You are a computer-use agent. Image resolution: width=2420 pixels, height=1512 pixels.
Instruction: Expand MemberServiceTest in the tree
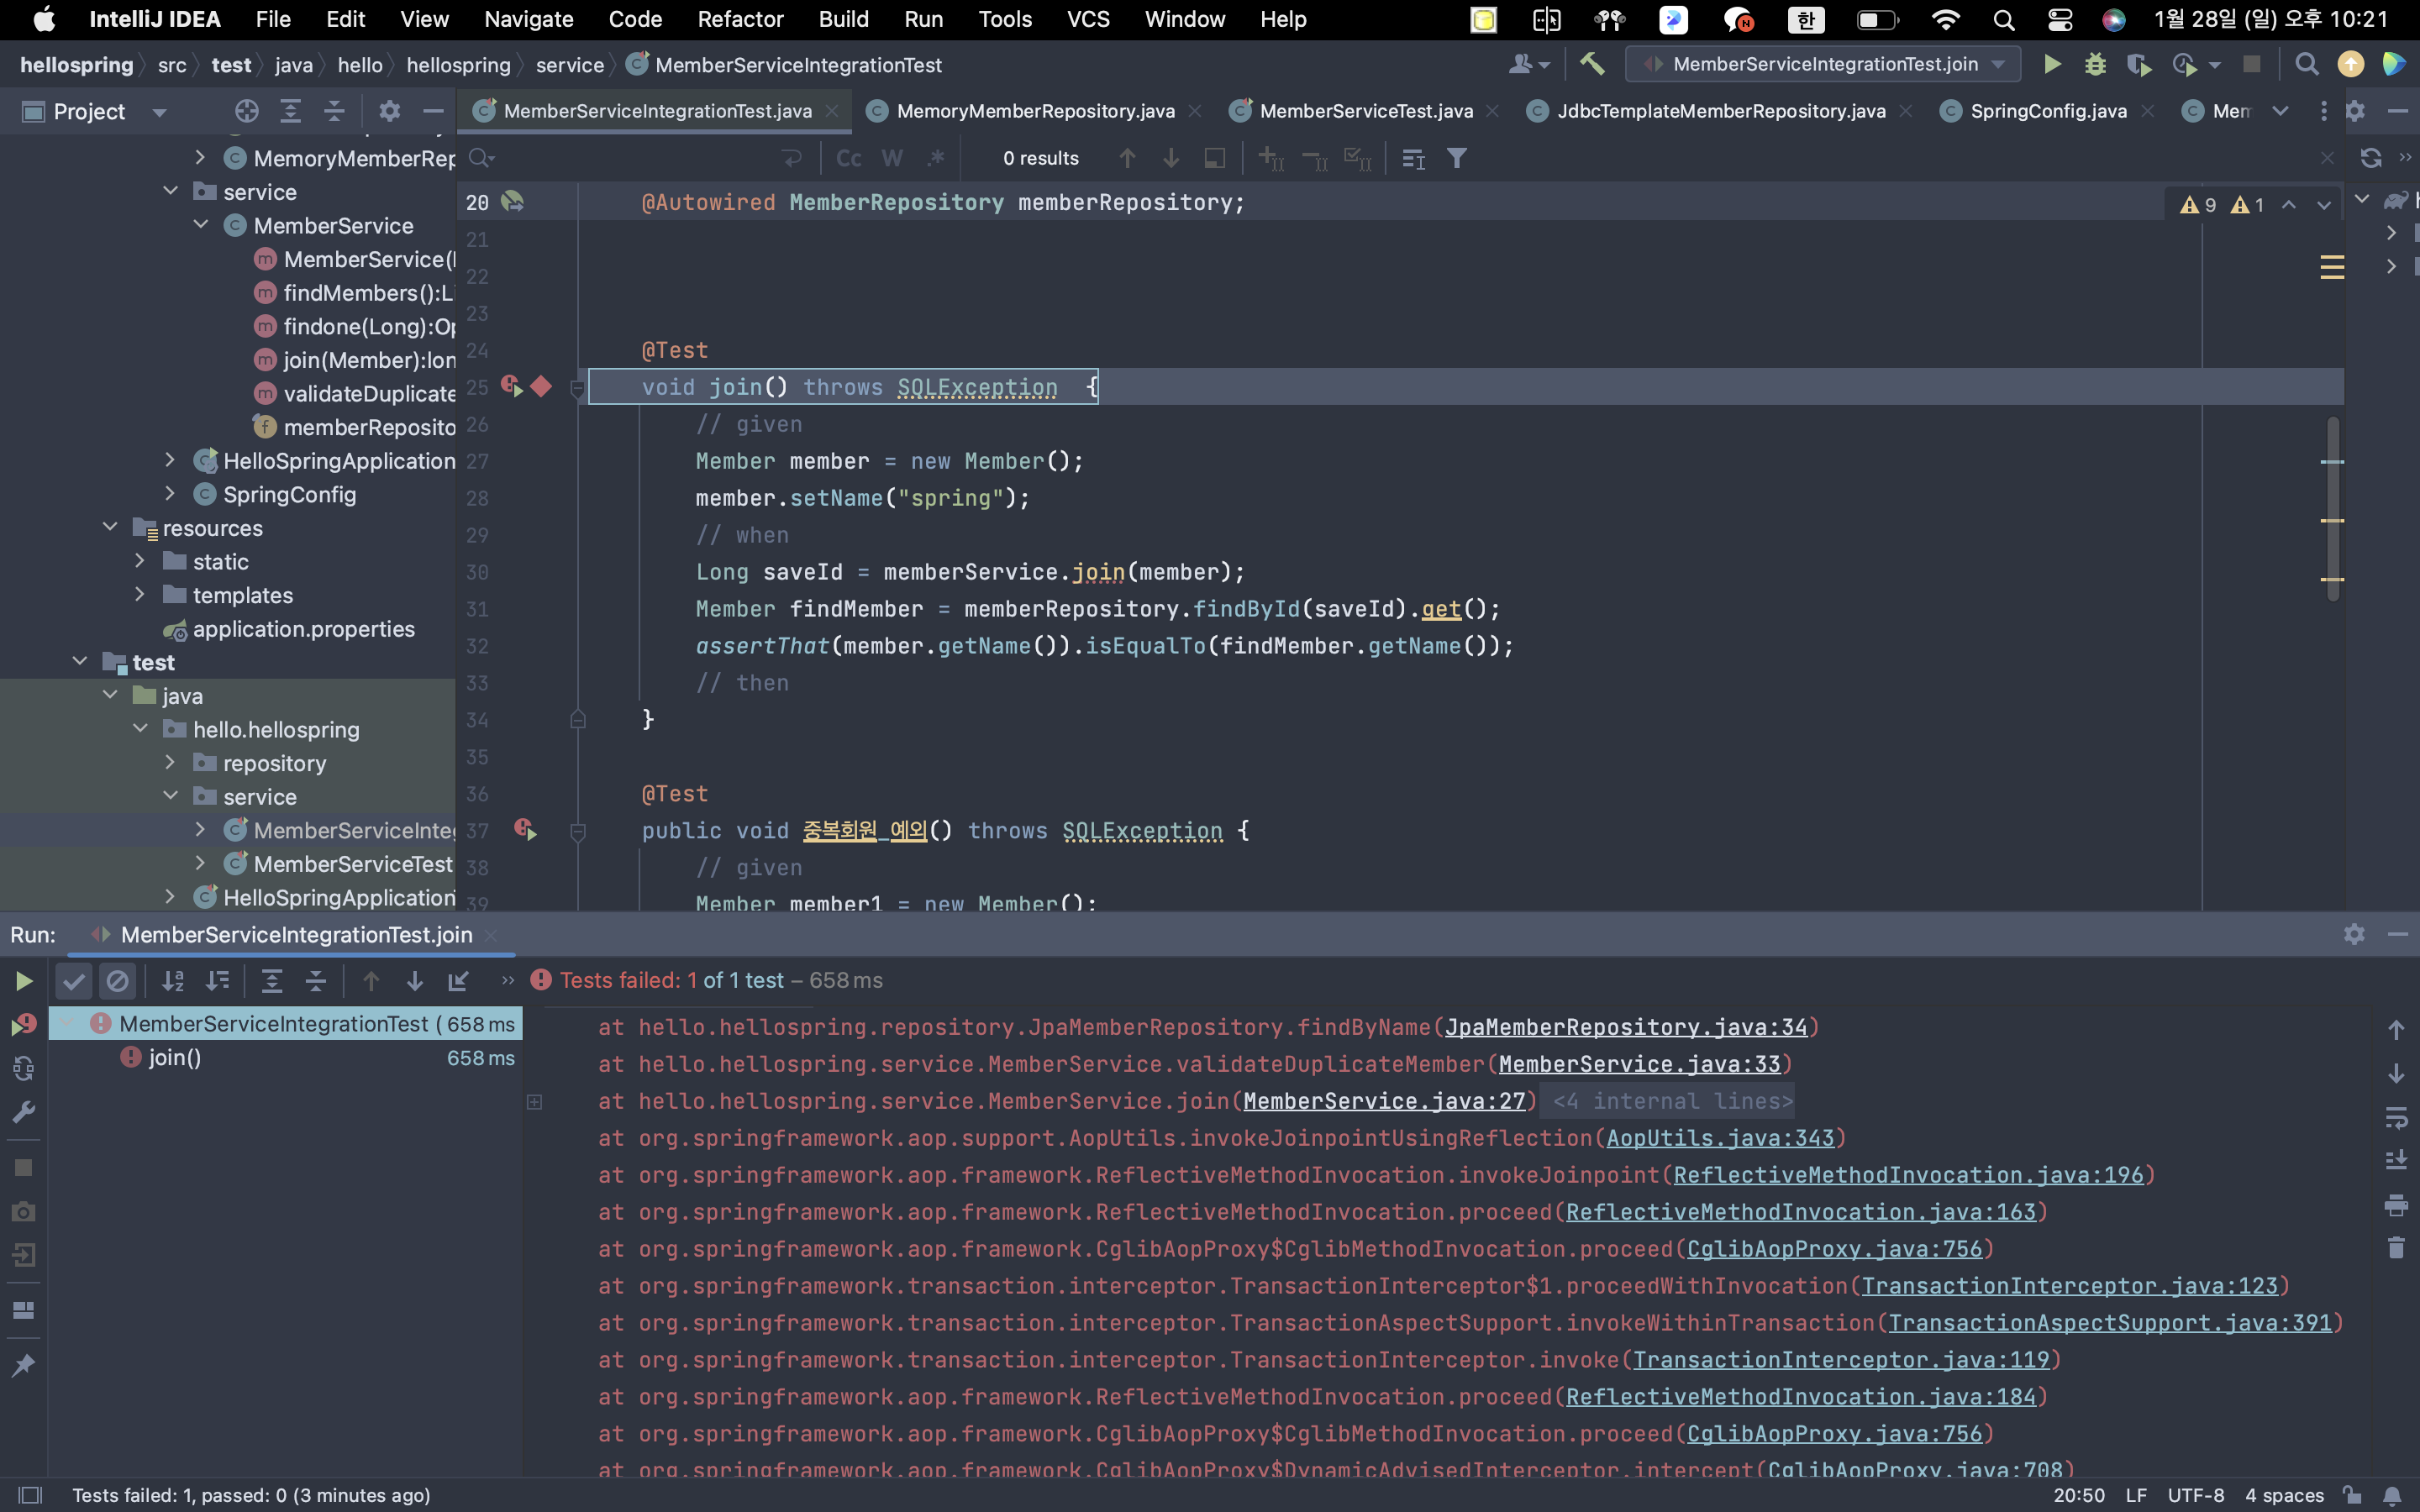(201, 863)
